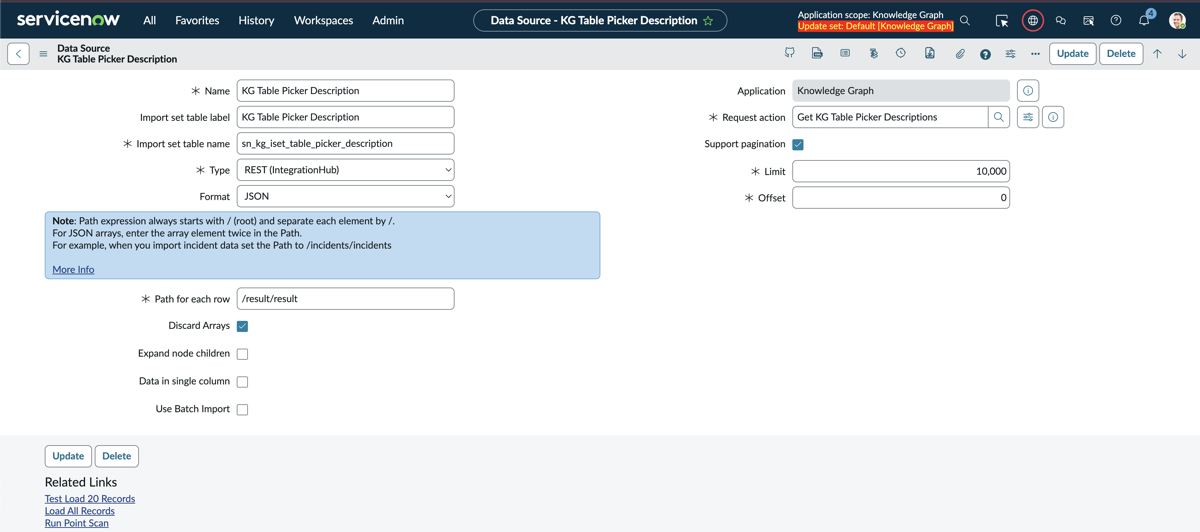View notifications bell icon

coord(1144,20)
